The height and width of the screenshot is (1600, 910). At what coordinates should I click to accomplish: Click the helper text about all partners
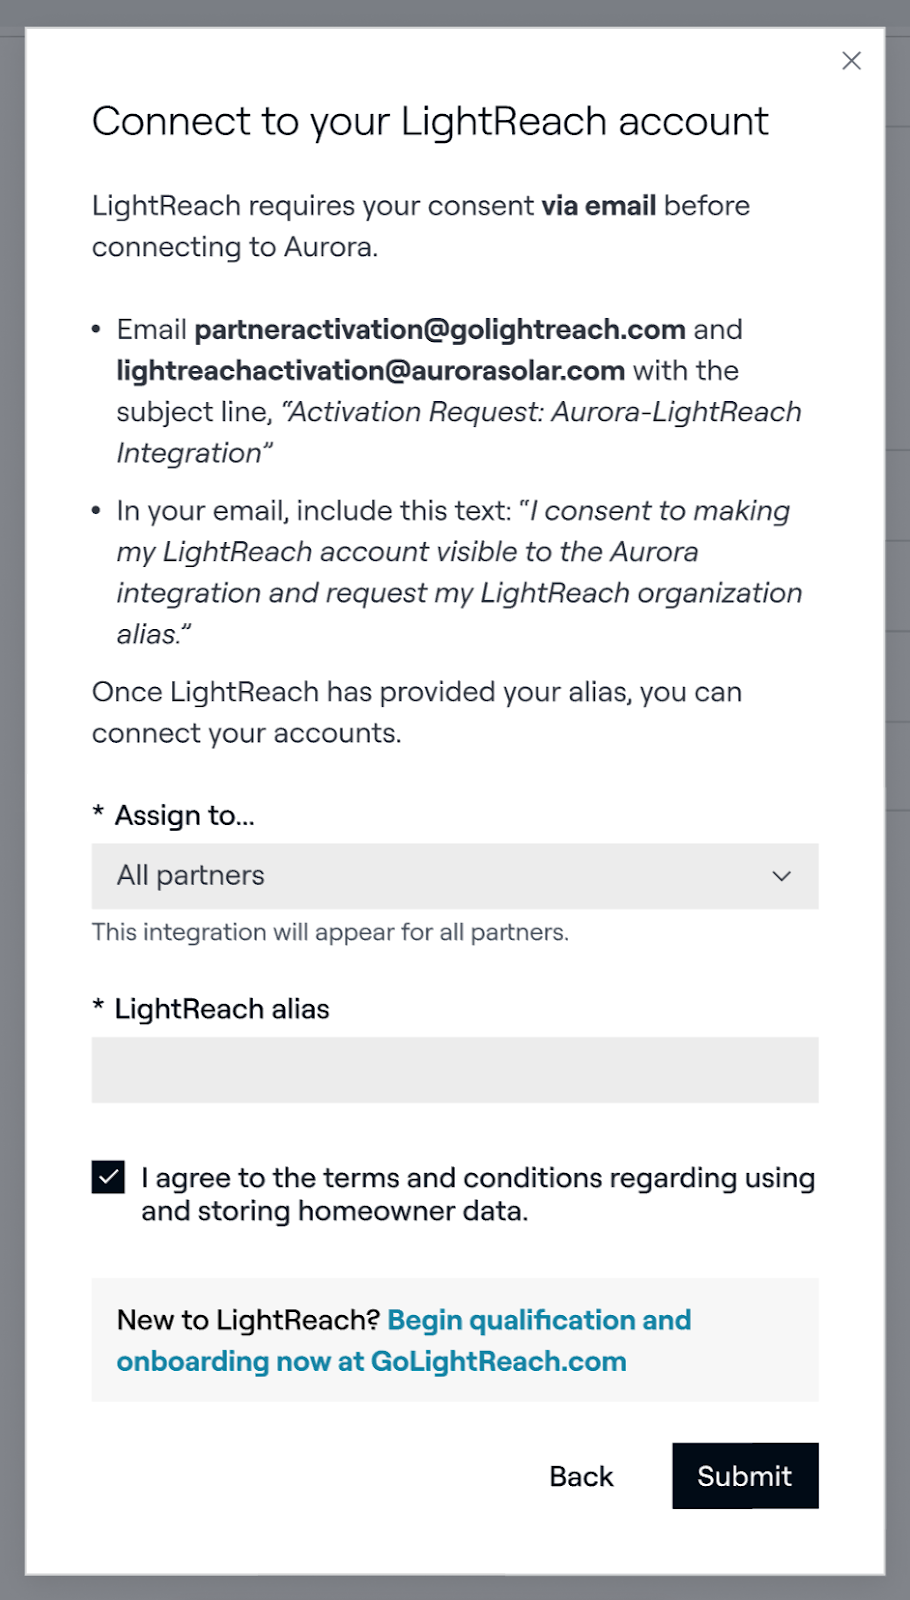[330, 932]
